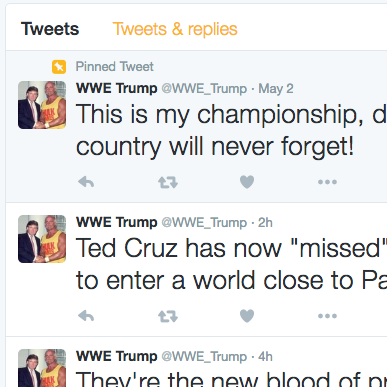The image size is (387, 387).
Task: Open WWE Trump avatar on 4h tweet
Action: [42, 368]
